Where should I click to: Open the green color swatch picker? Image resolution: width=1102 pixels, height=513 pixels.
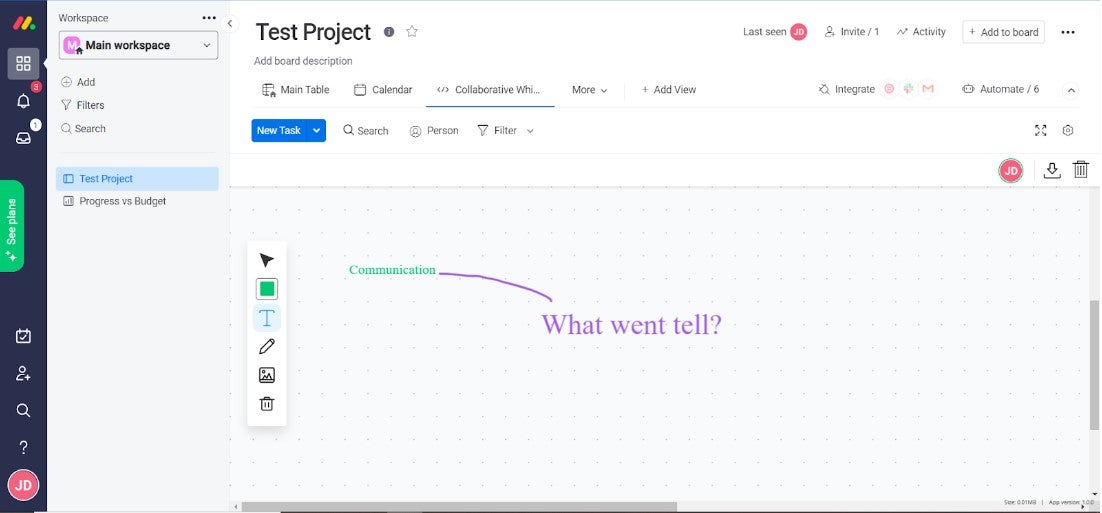pyautogui.click(x=267, y=289)
